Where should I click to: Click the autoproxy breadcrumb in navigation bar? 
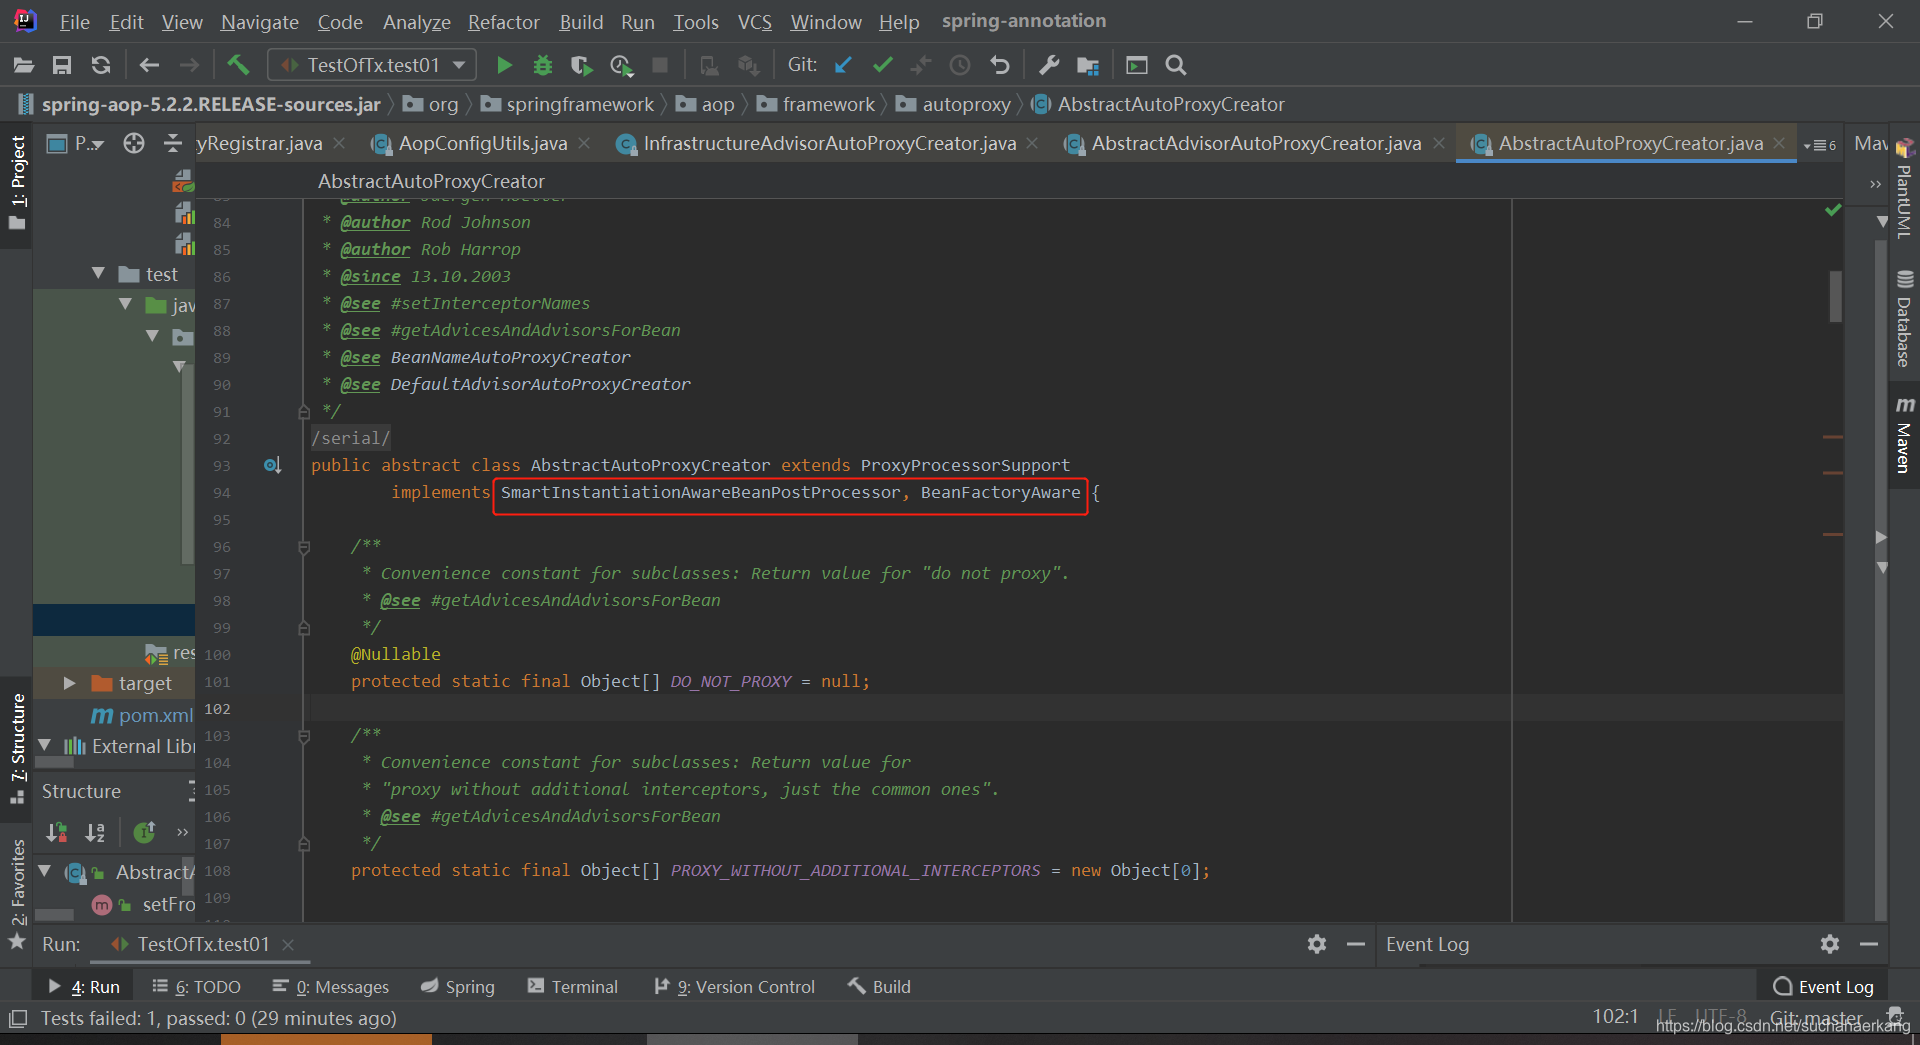(x=954, y=104)
